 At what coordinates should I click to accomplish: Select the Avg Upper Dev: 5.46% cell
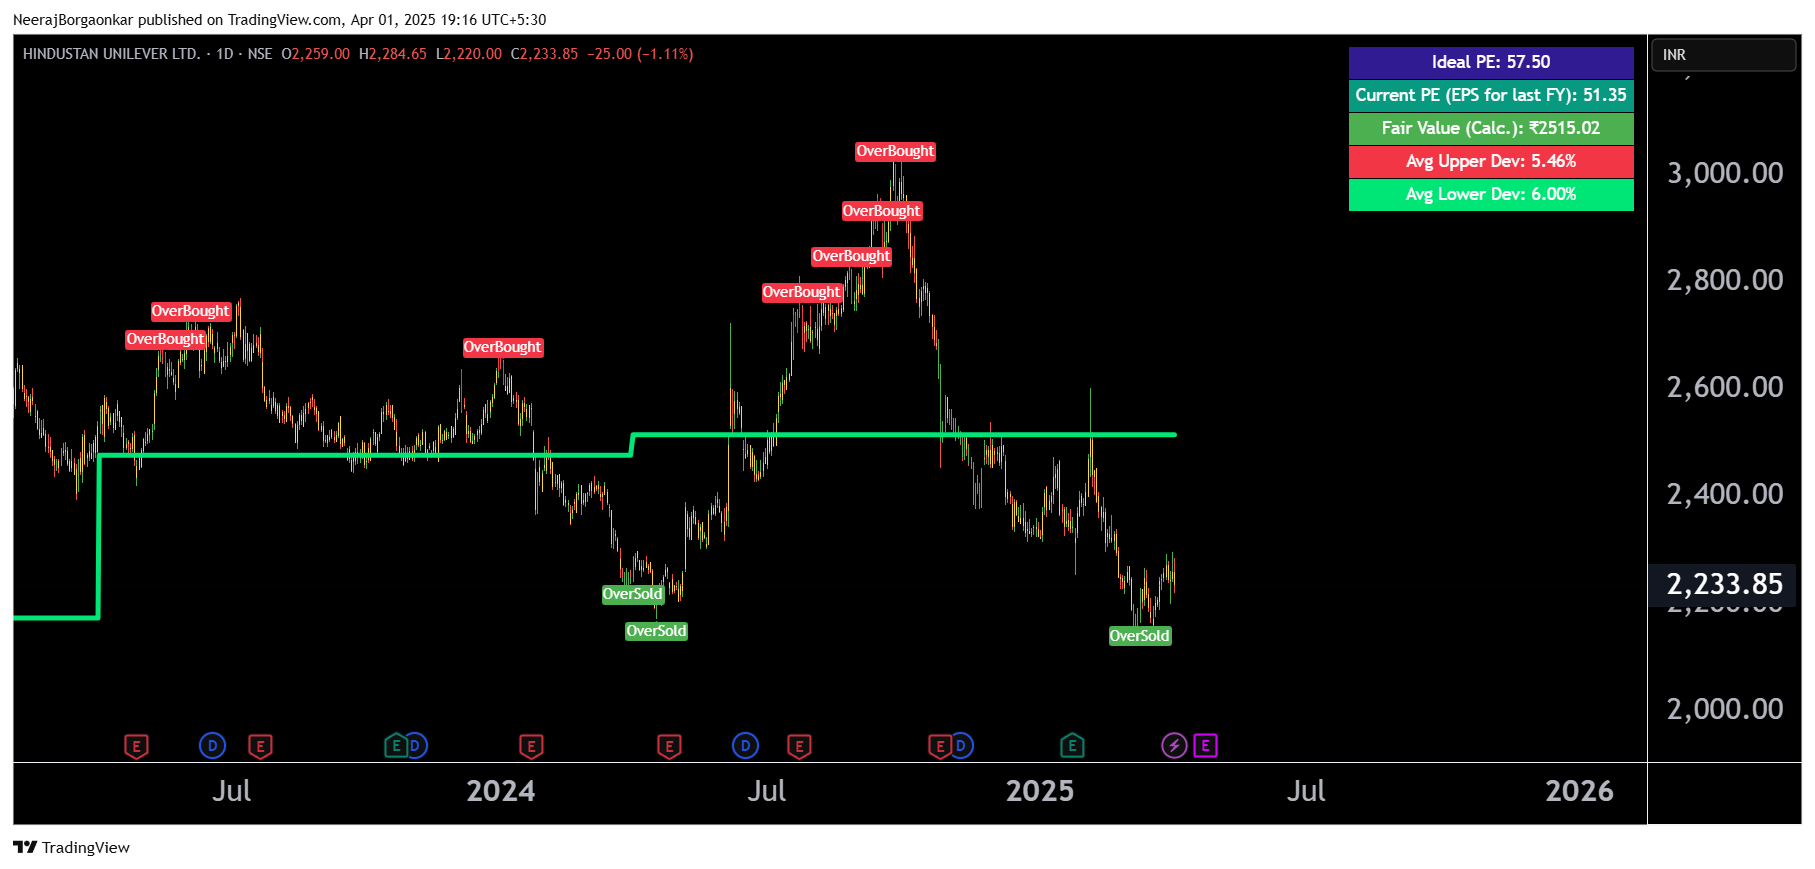pos(1491,161)
